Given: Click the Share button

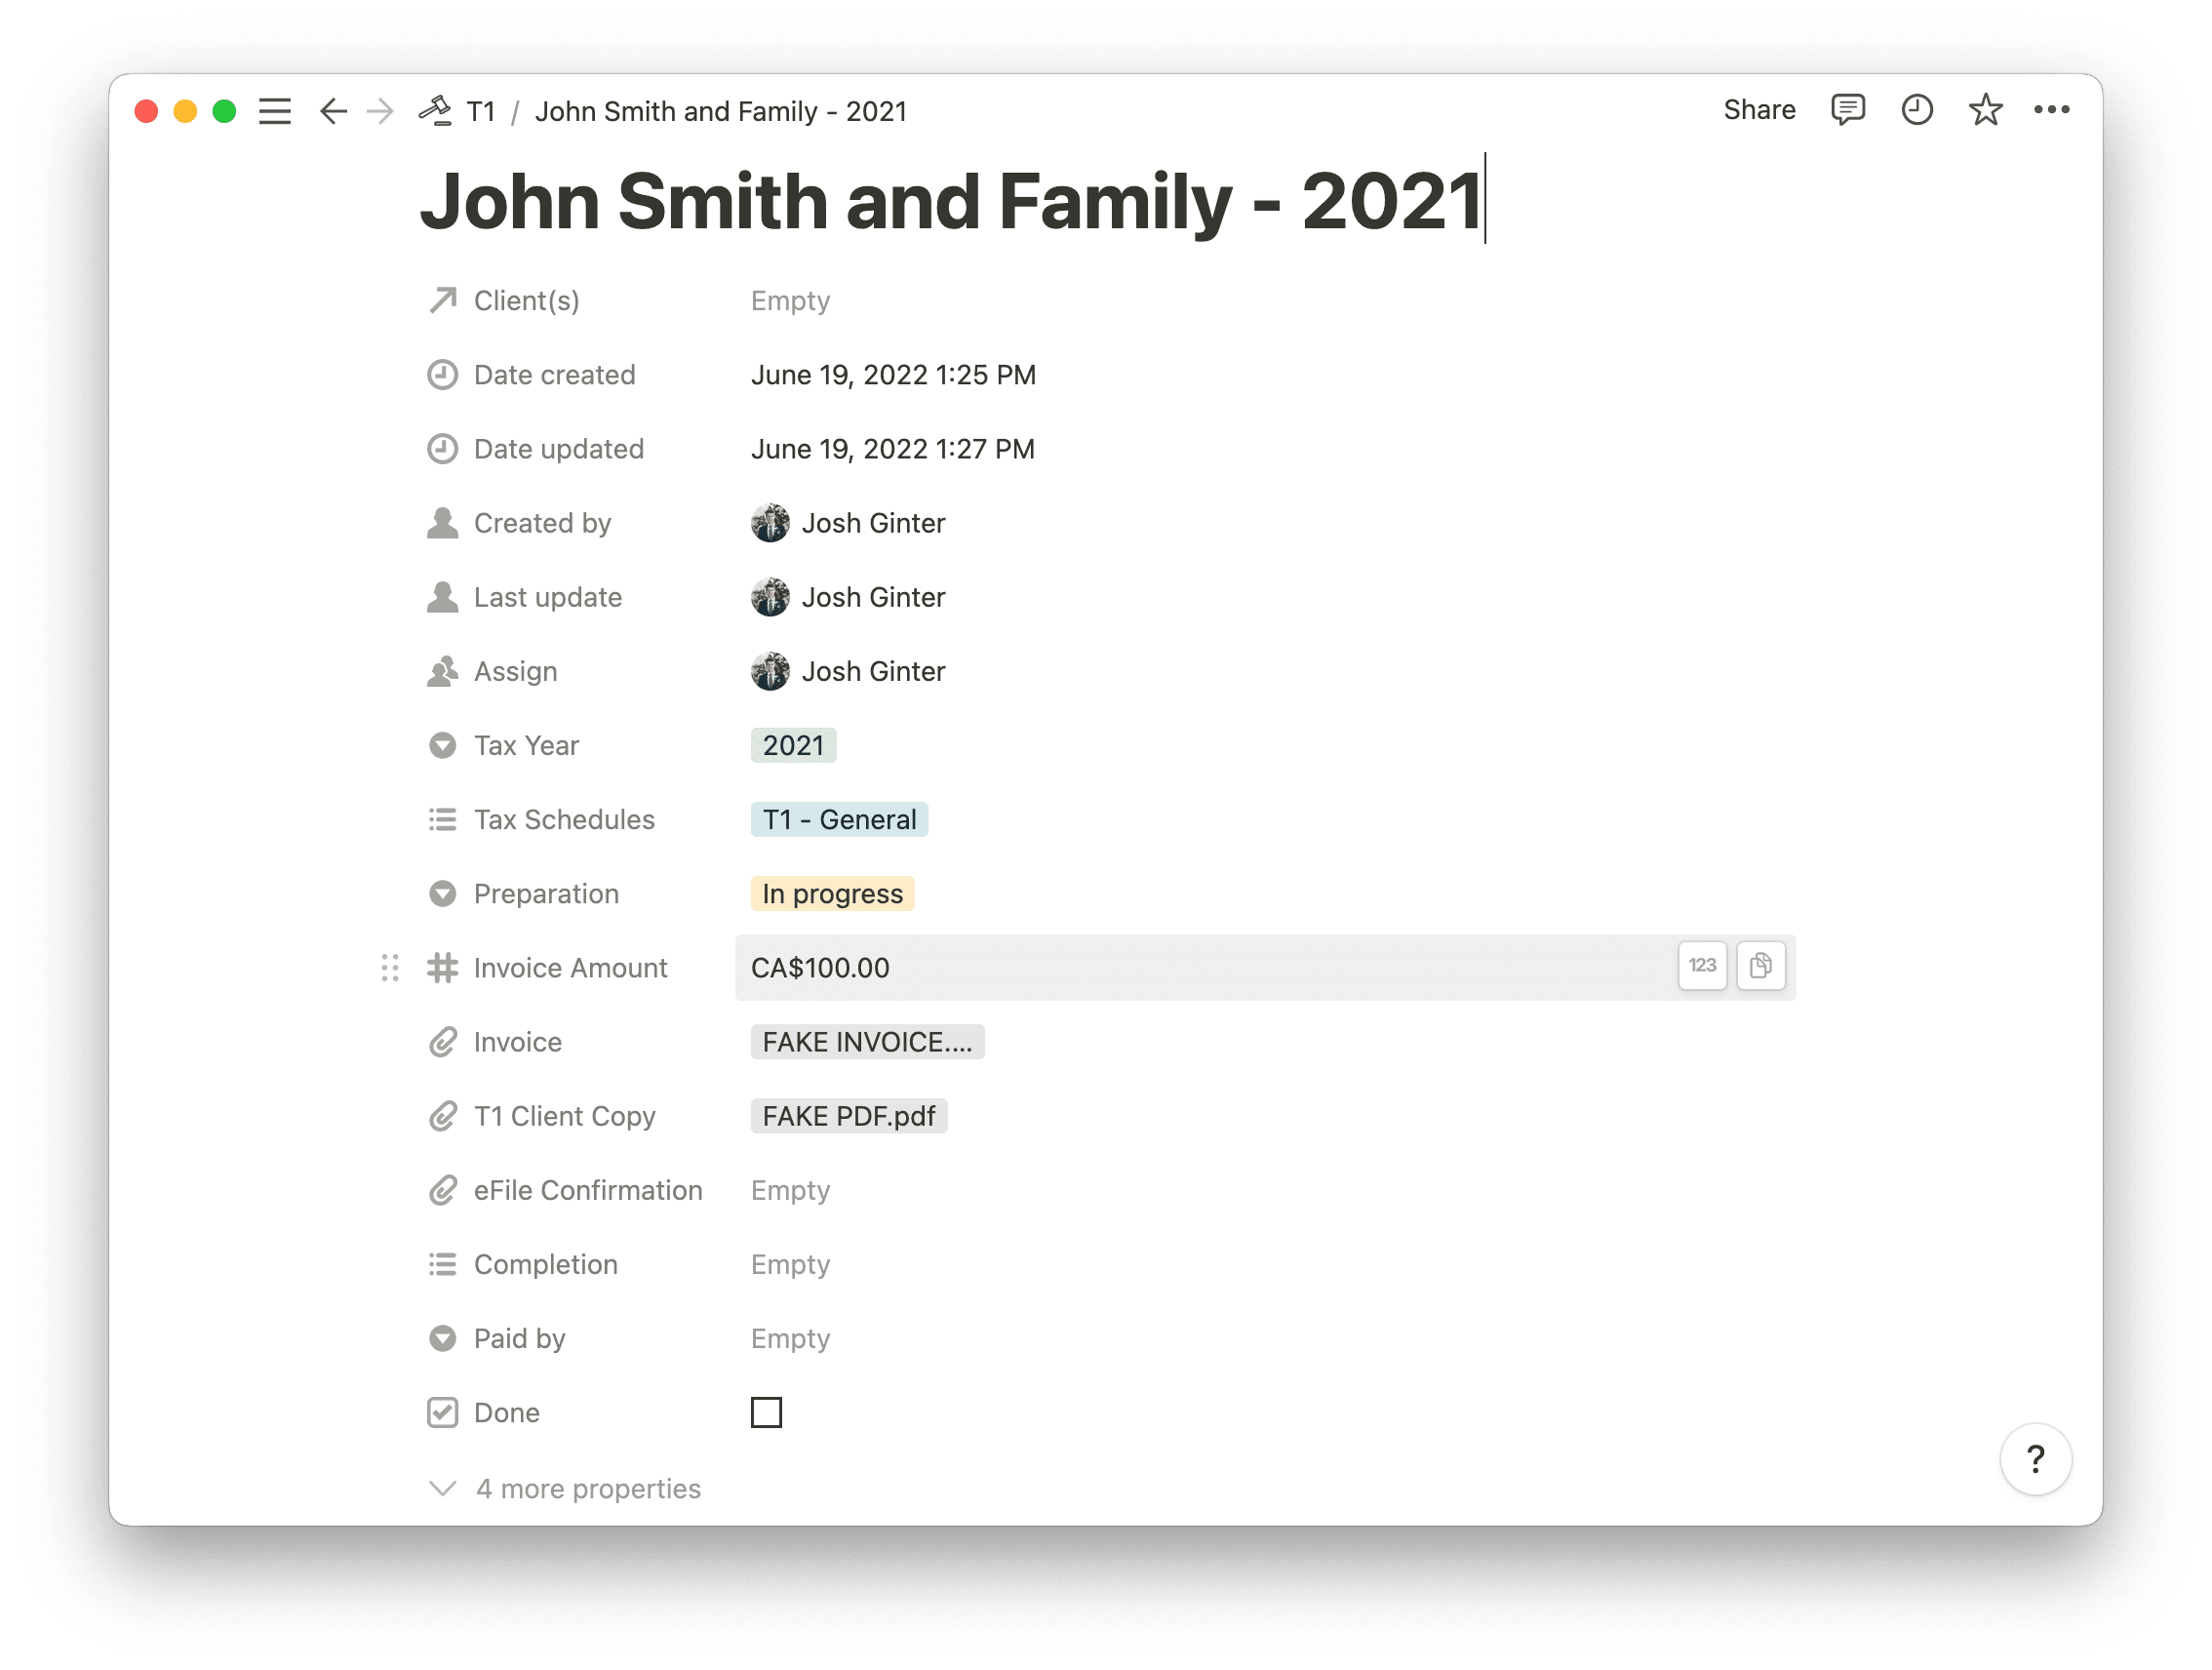Looking at the screenshot, I should point(1759,110).
